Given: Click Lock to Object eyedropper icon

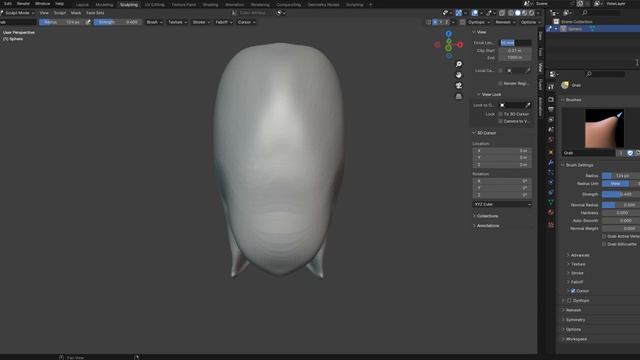Looking at the screenshot, I should [x=528, y=105].
